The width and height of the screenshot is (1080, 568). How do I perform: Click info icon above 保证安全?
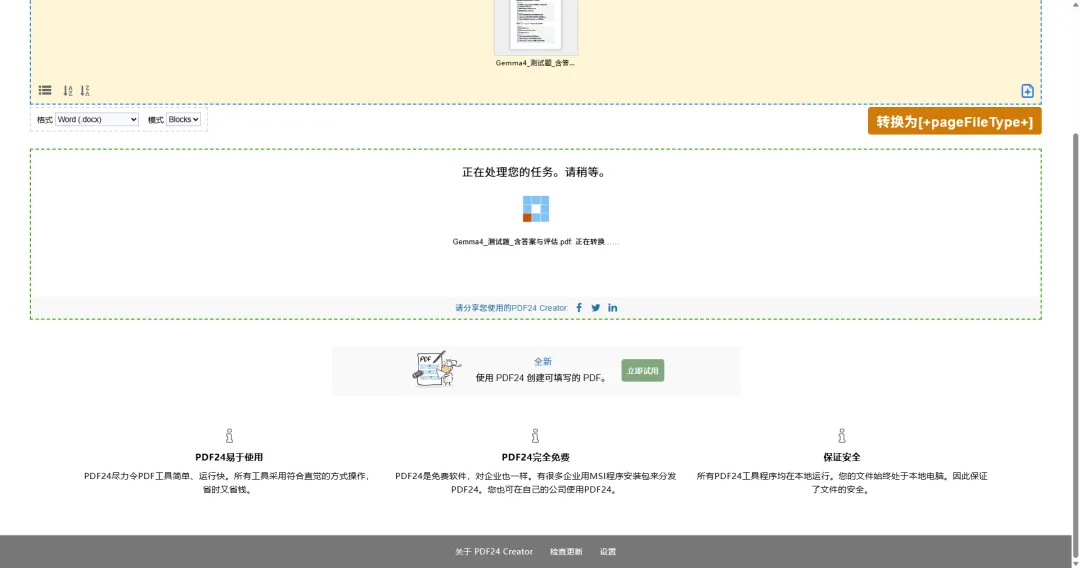[x=842, y=436]
